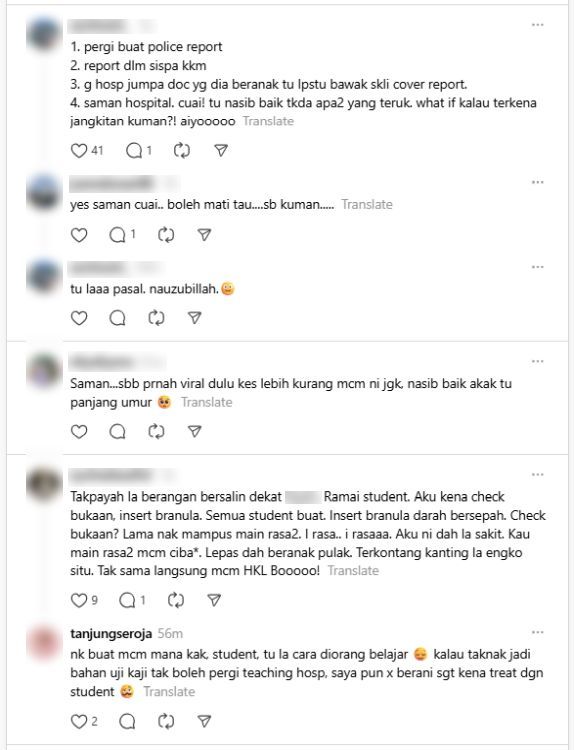The height and width of the screenshot is (750, 574).
Task: Like the 'Saman...sbb prnah viral' comment
Action: tap(79, 431)
